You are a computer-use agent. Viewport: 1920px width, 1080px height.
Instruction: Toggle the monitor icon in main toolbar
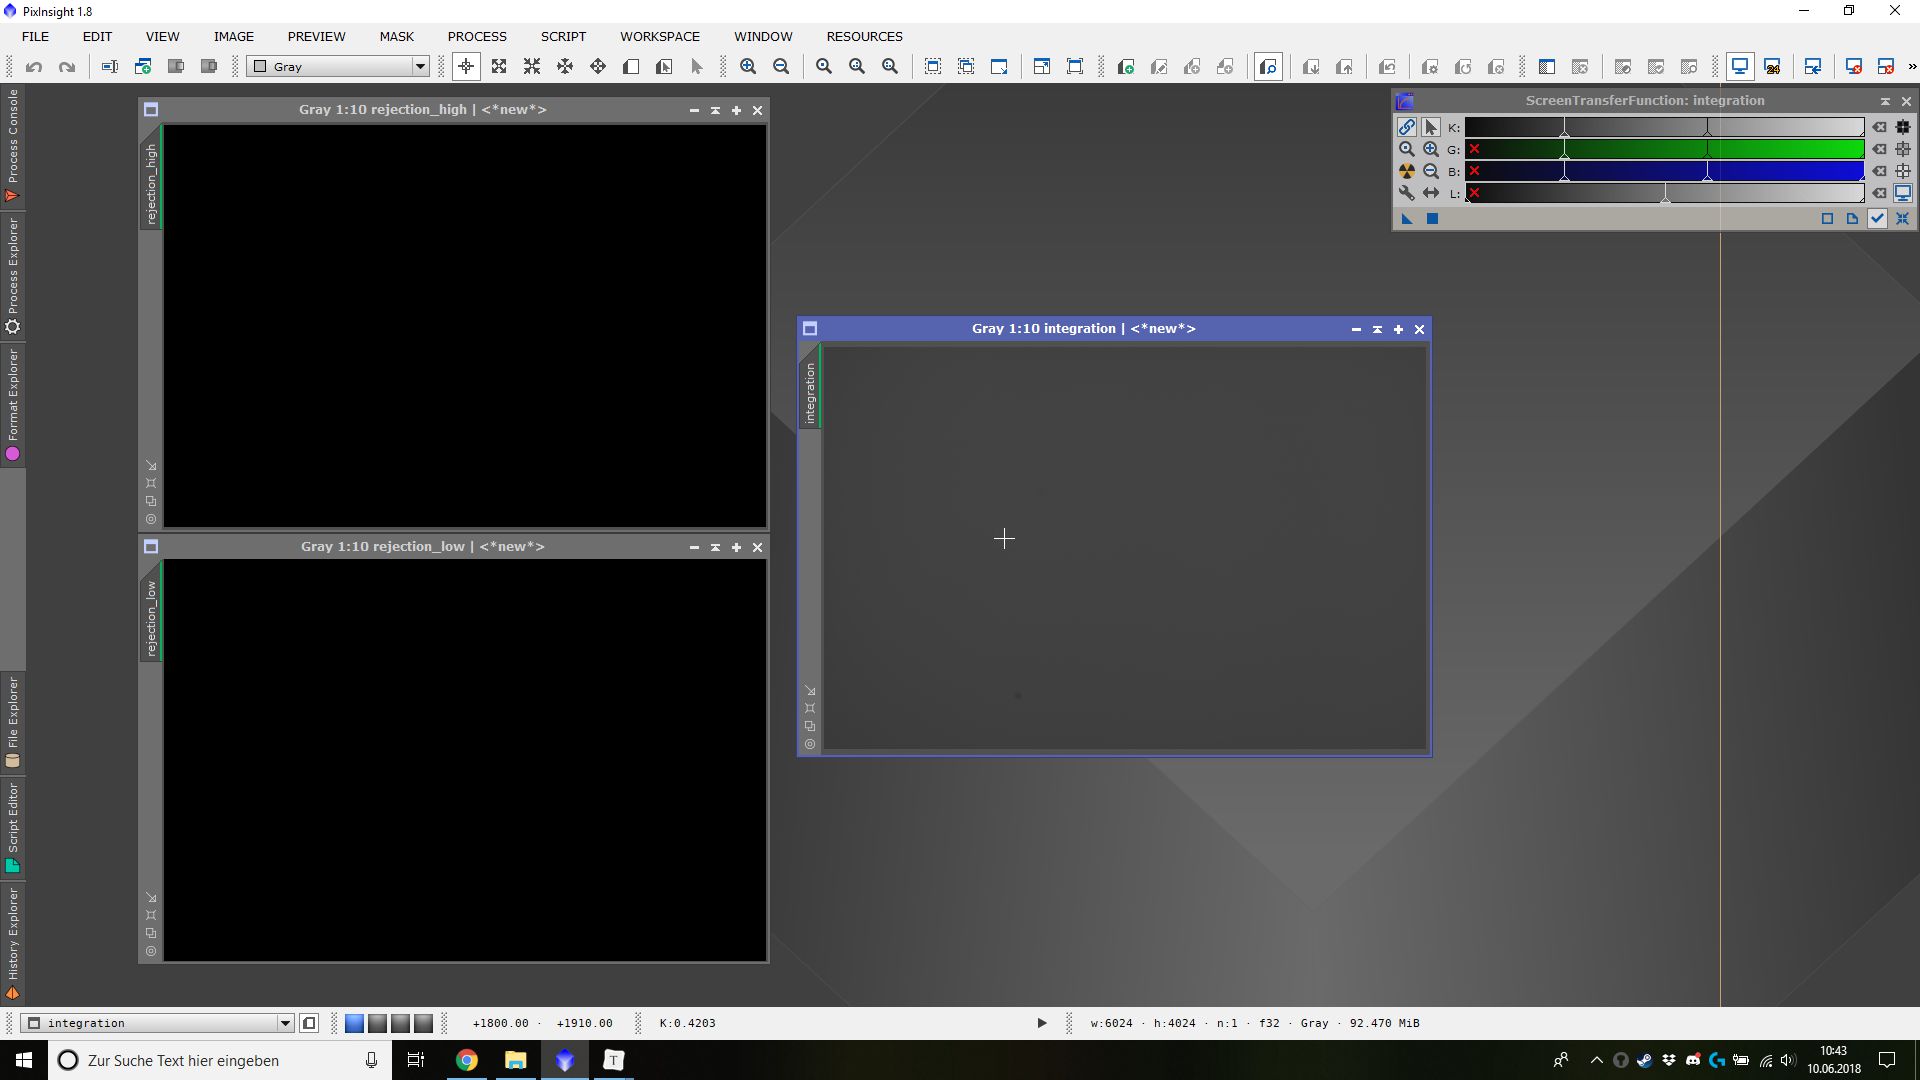click(1740, 67)
